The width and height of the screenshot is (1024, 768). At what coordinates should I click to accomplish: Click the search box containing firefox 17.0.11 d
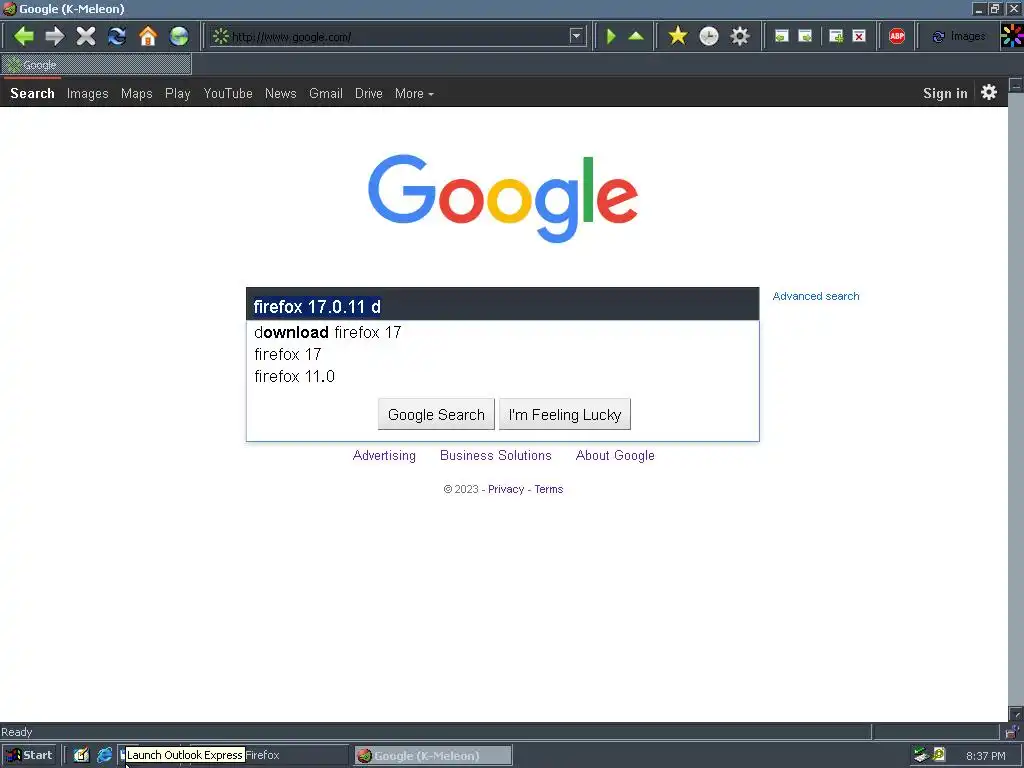(x=503, y=304)
